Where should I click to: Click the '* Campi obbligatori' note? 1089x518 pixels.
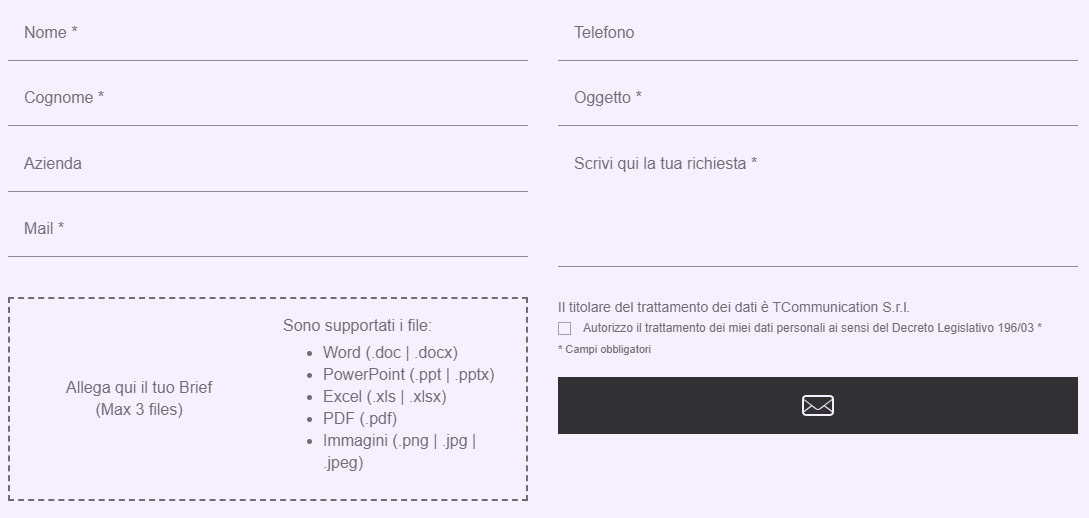[x=604, y=349]
